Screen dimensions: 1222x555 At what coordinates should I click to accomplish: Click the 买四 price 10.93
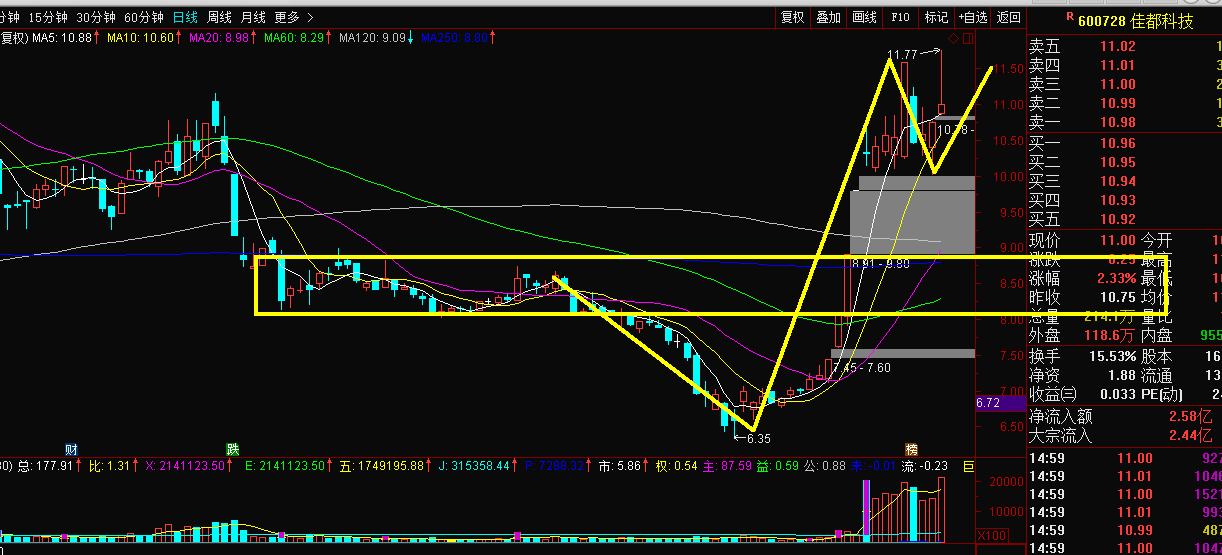tap(1118, 200)
